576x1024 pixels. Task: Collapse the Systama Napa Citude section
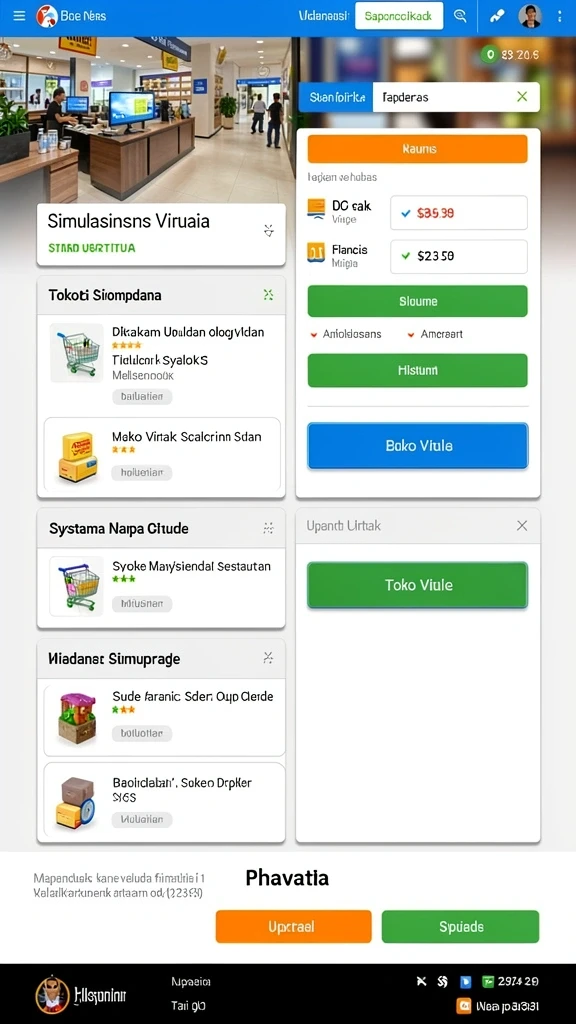pyautogui.click(x=268, y=528)
